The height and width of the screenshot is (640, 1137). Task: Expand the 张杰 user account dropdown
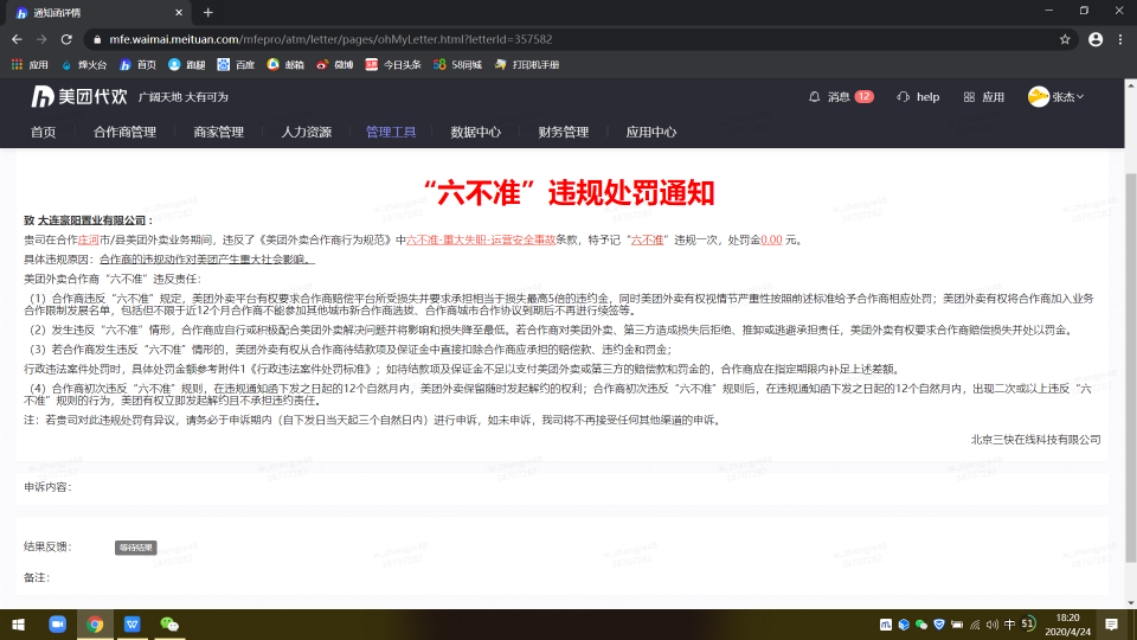click(1060, 97)
